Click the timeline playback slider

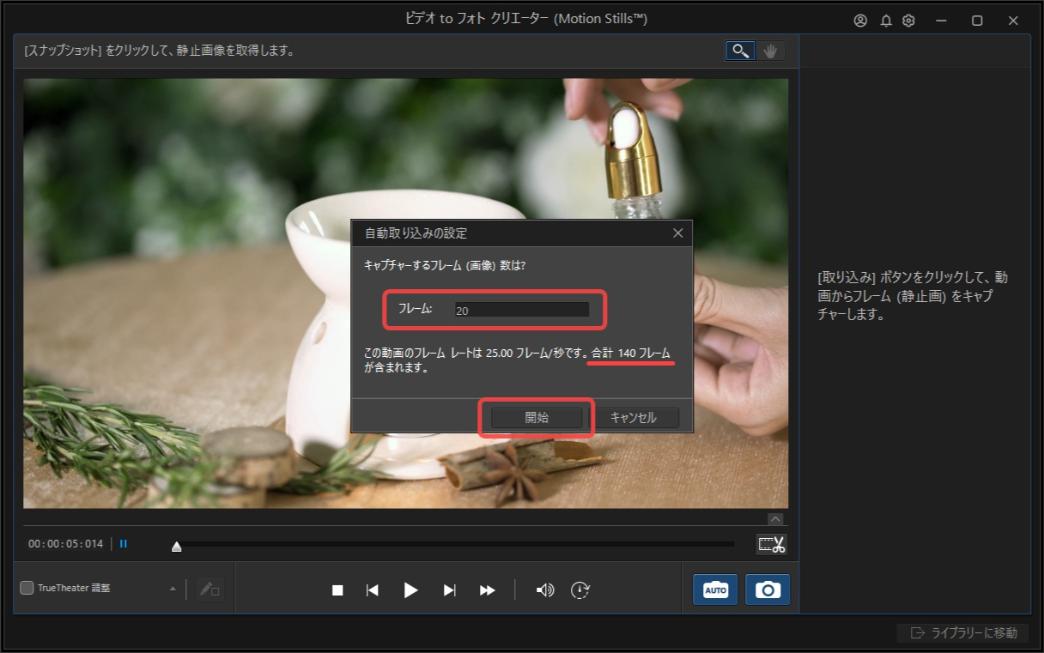176,546
